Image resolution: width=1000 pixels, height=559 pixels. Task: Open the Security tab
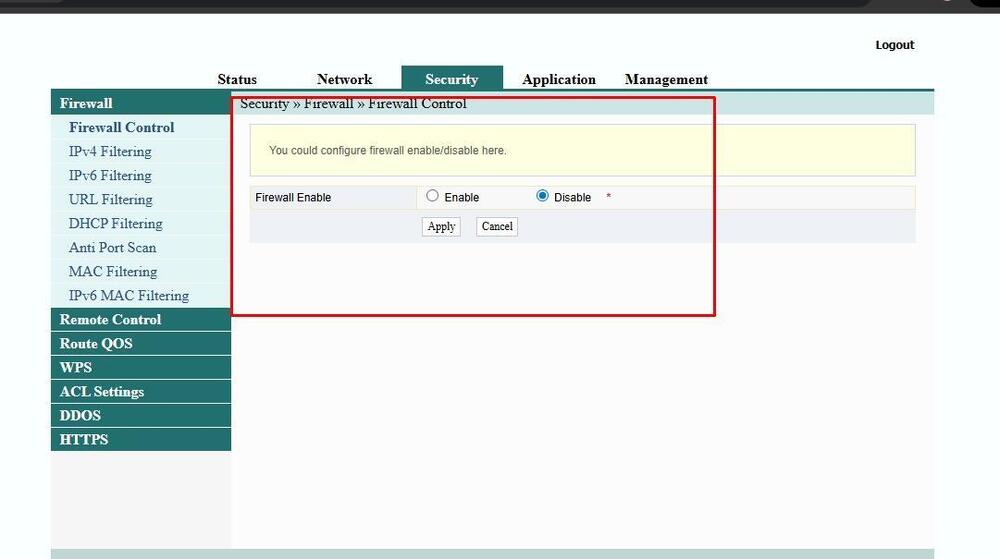click(x=452, y=78)
